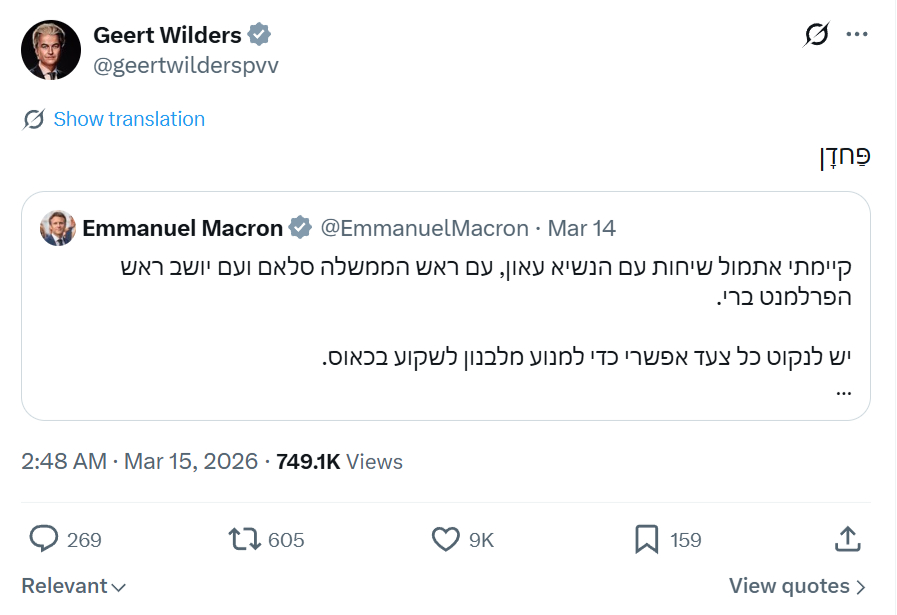Click the Grok icon beside more options
The image size is (897, 615).
tap(816, 35)
